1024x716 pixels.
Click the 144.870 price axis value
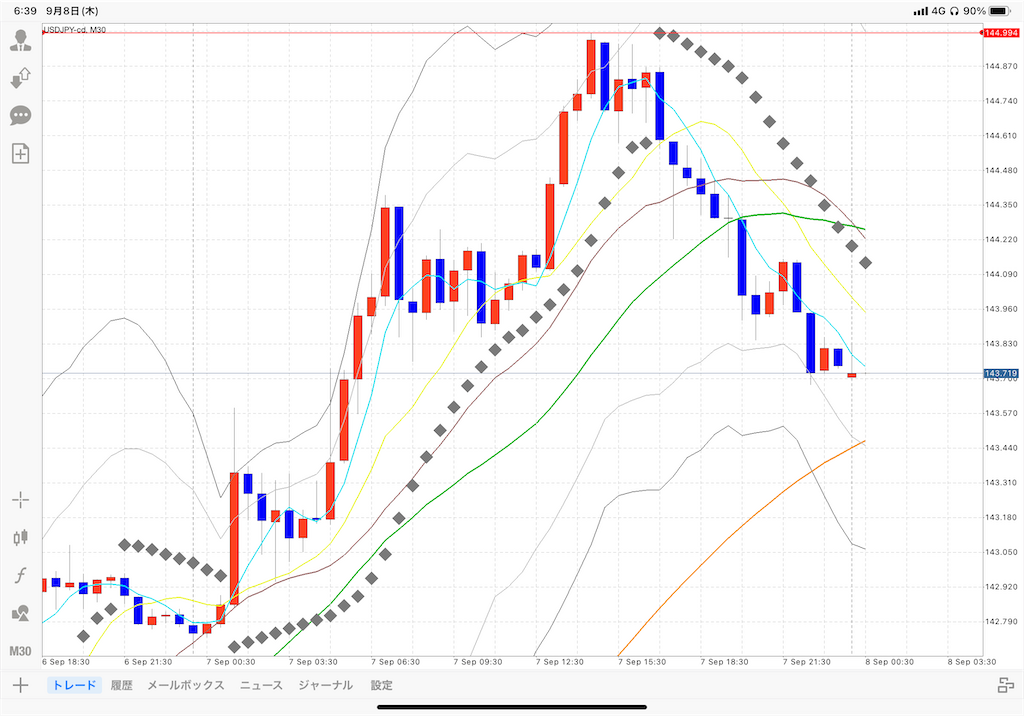(x=1001, y=67)
